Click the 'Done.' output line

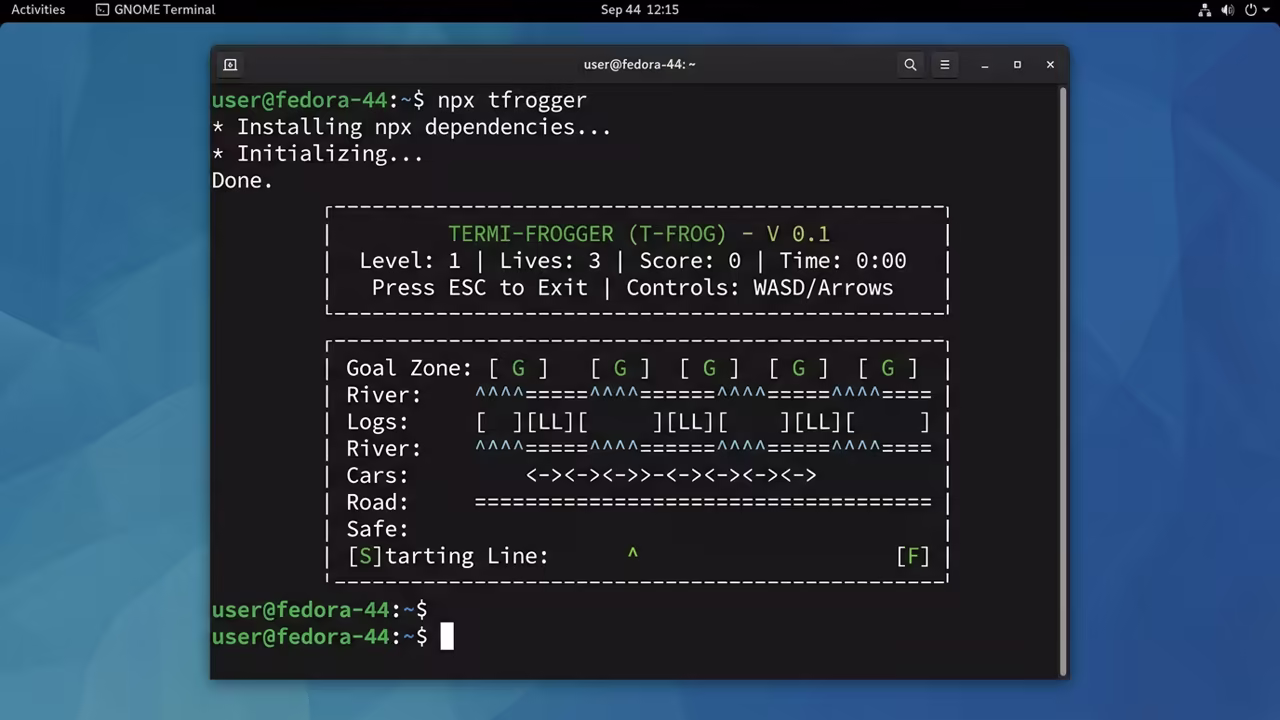(x=242, y=181)
